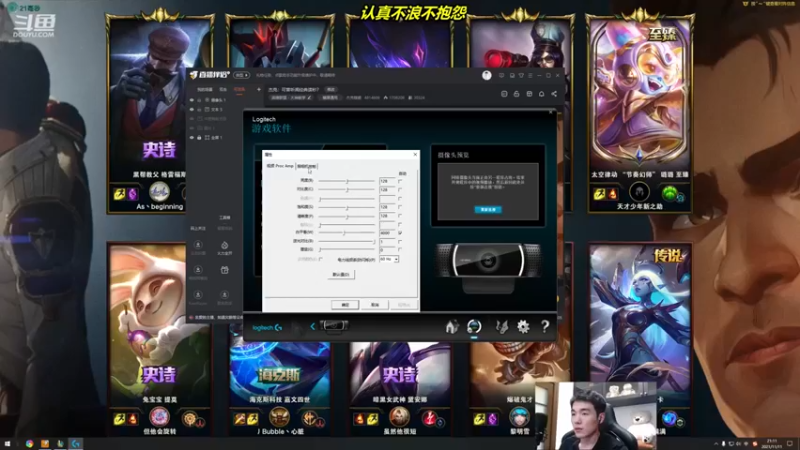Open the Logitech gear settings icon

coord(523,327)
